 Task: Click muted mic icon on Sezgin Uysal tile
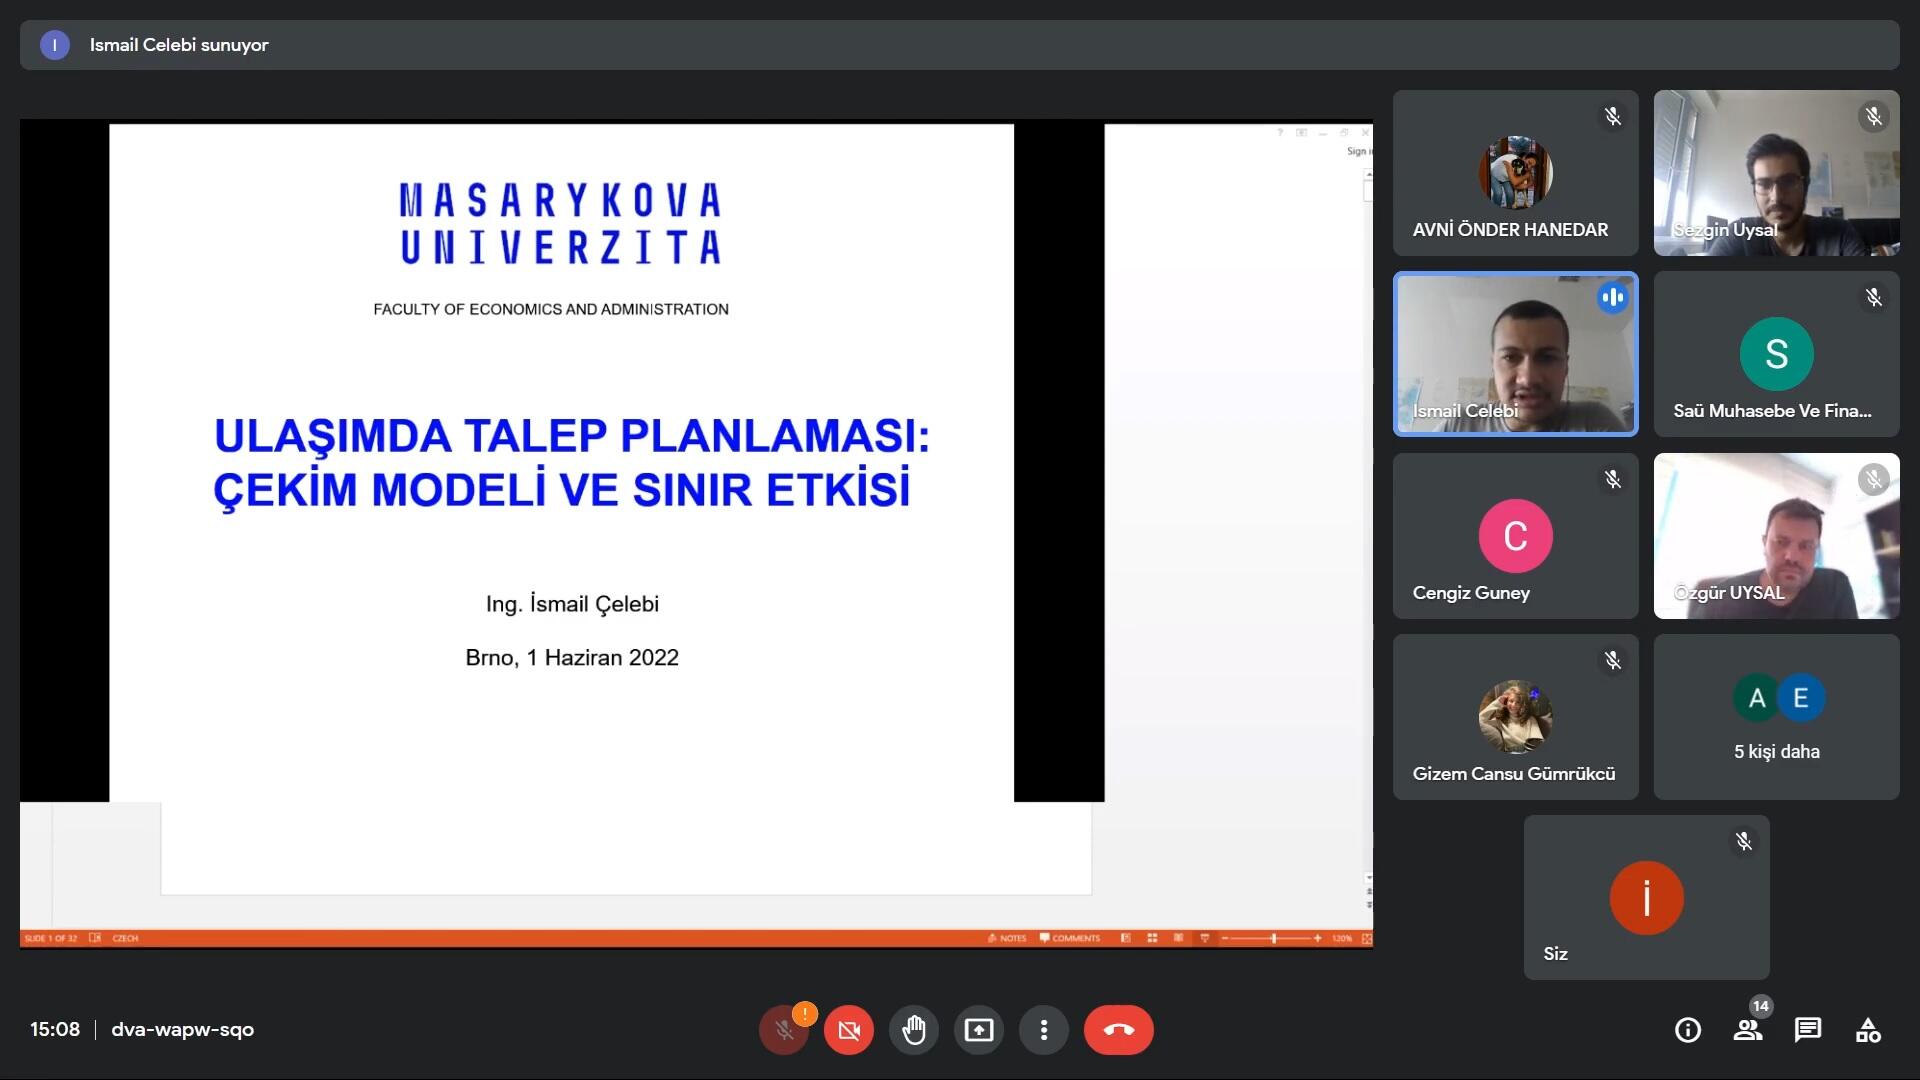click(x=1874, y=117)
